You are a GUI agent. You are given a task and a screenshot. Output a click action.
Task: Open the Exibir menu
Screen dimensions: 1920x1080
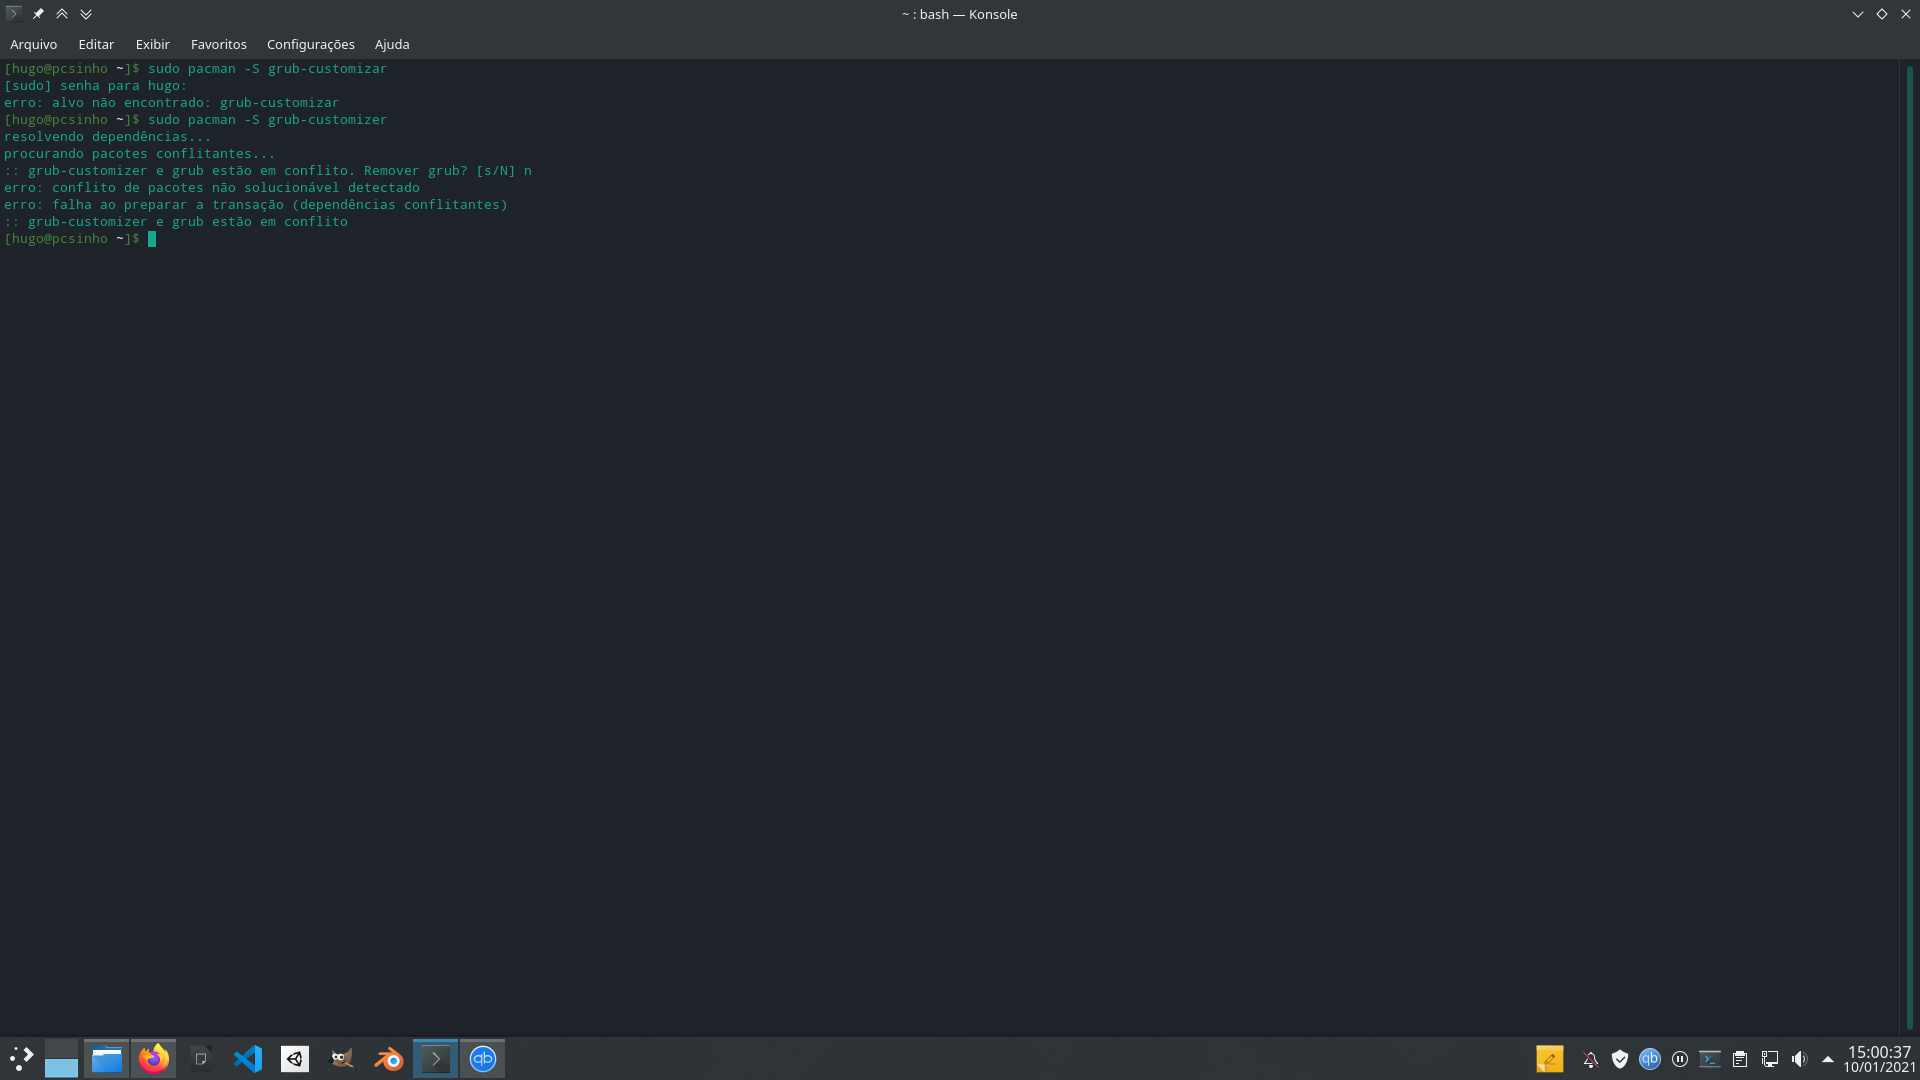152,44
